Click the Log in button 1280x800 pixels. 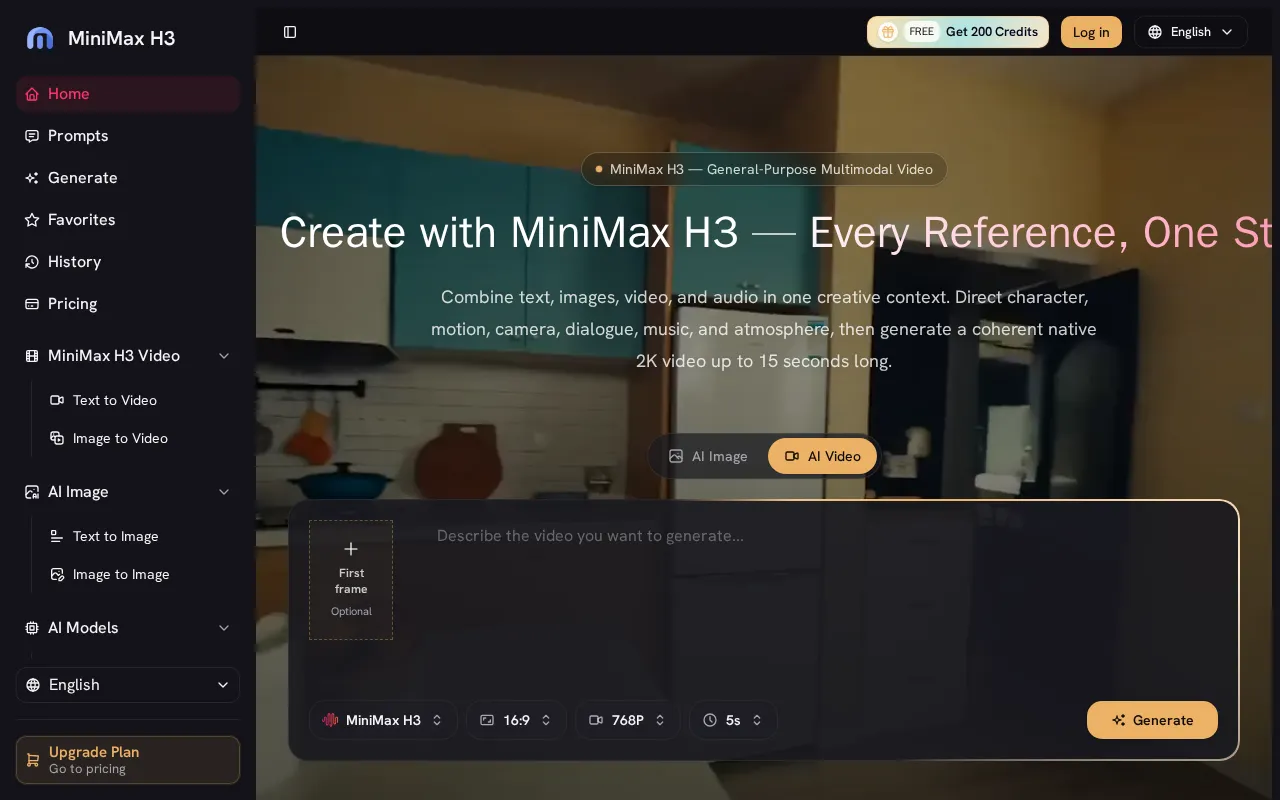click(1091, 32)
